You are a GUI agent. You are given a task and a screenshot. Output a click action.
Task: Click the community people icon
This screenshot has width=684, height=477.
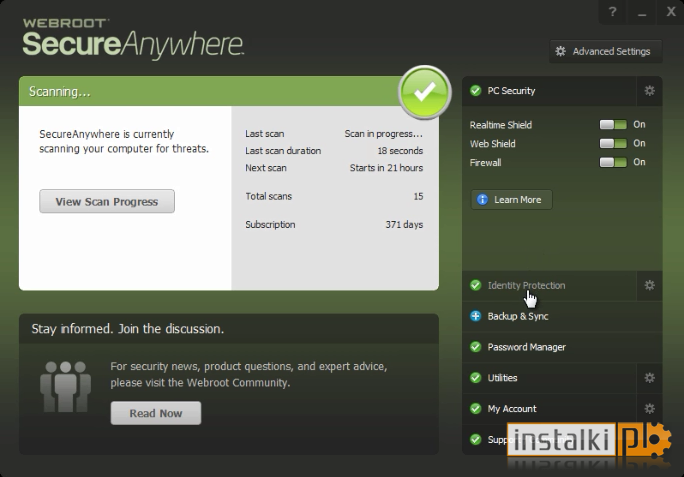point(65,387)
